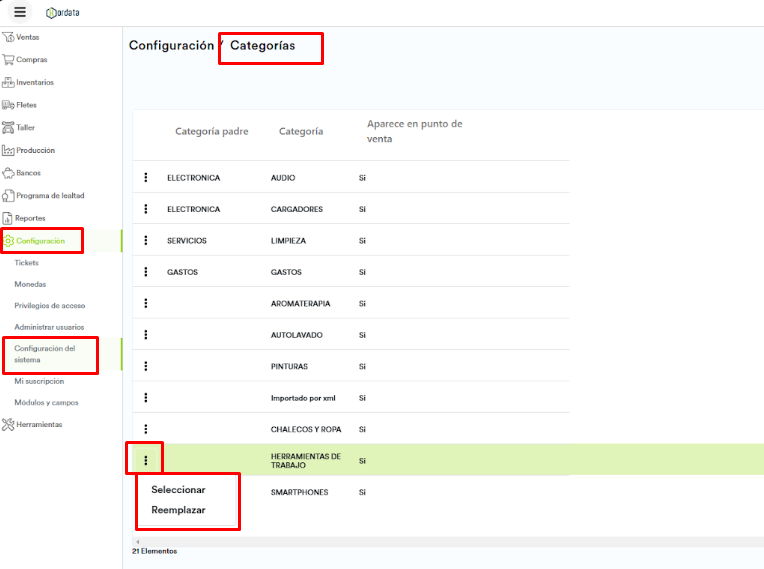Viewport: 764px width, 569px height.
Task: Open the Reportes sidebar section
Action: point(30,218)
